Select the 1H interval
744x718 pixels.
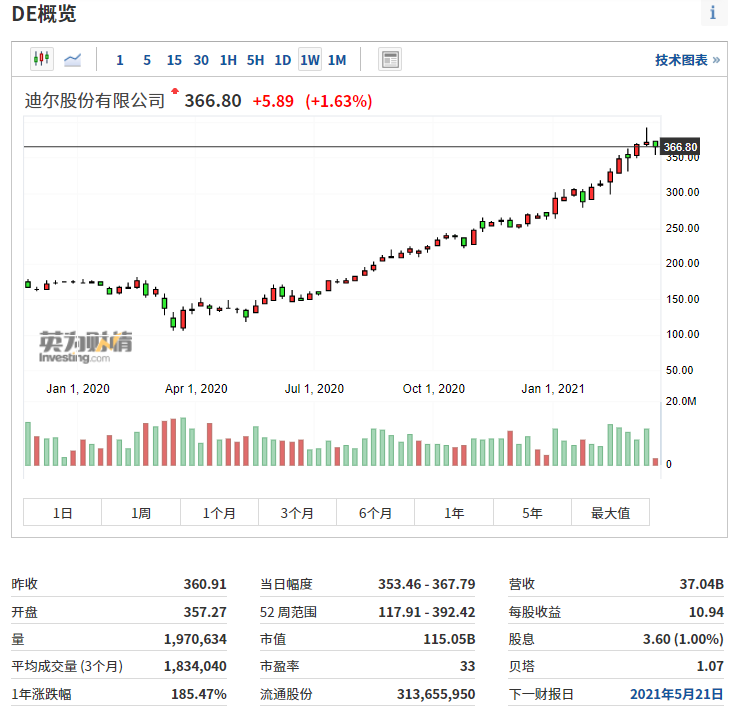point(228,60)
